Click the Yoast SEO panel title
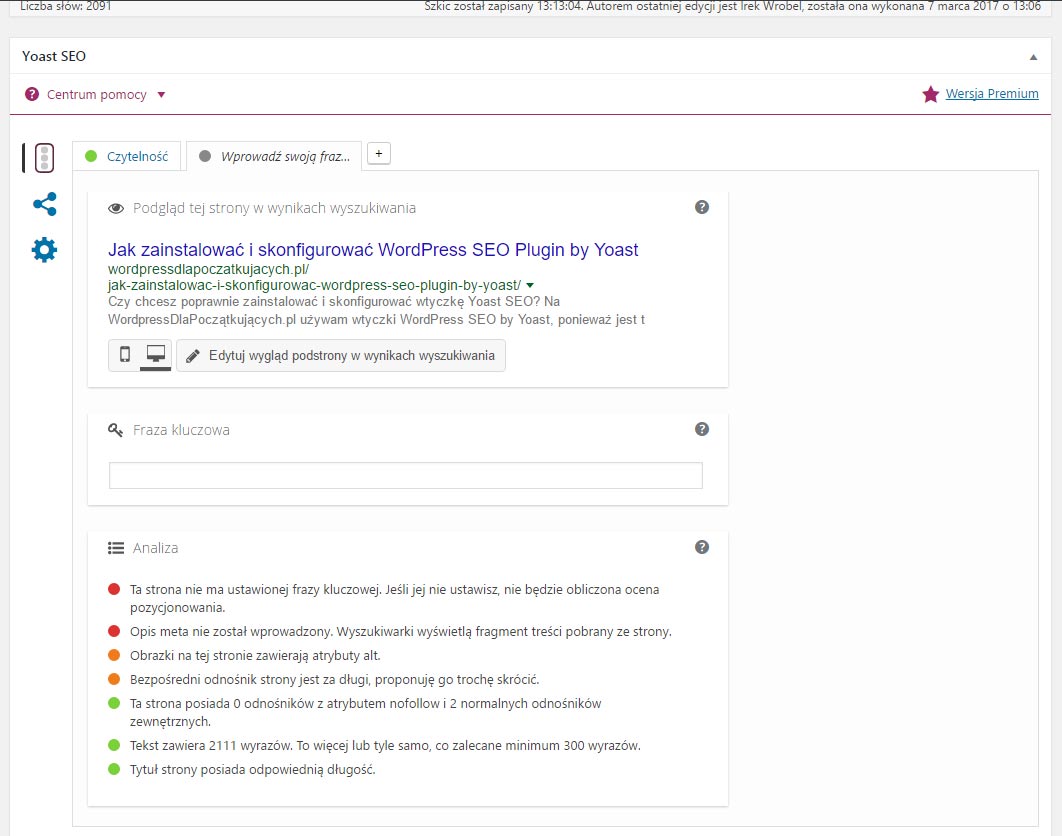This screenshot has height=836, width=1062. (x=54, y=56)
